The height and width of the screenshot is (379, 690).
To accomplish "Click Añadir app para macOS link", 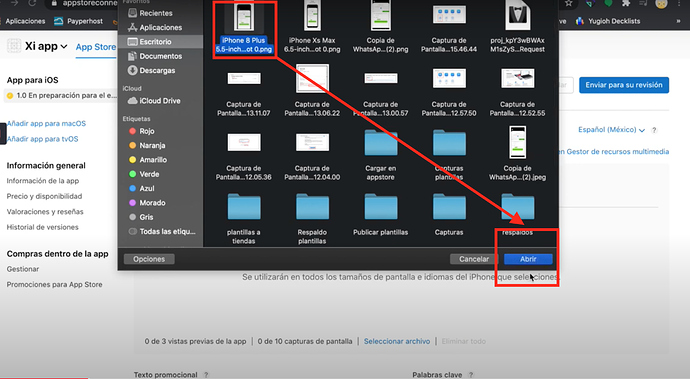I will point(46,124).
